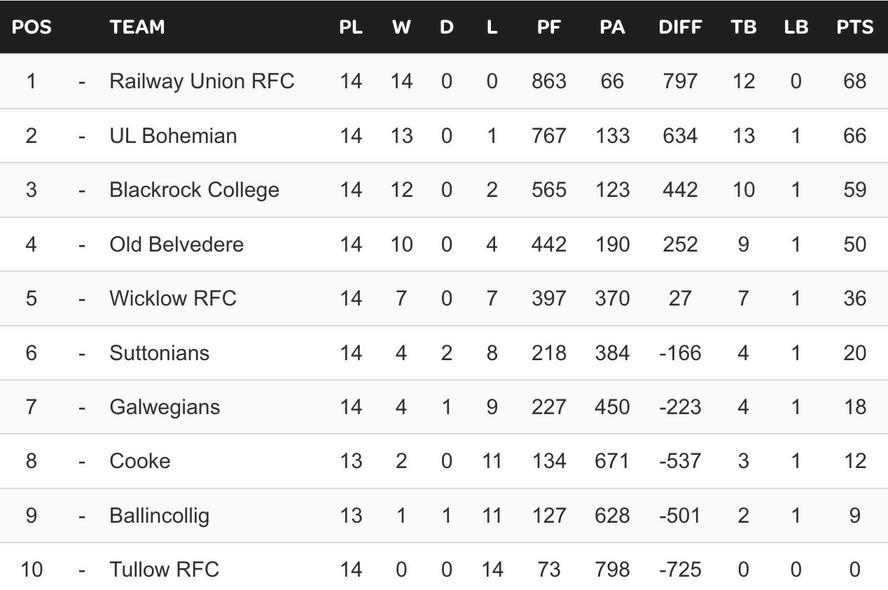Open Wicklow RFC team entry
The height and width of the screenshot is (590, 888).
click(173, 298)
